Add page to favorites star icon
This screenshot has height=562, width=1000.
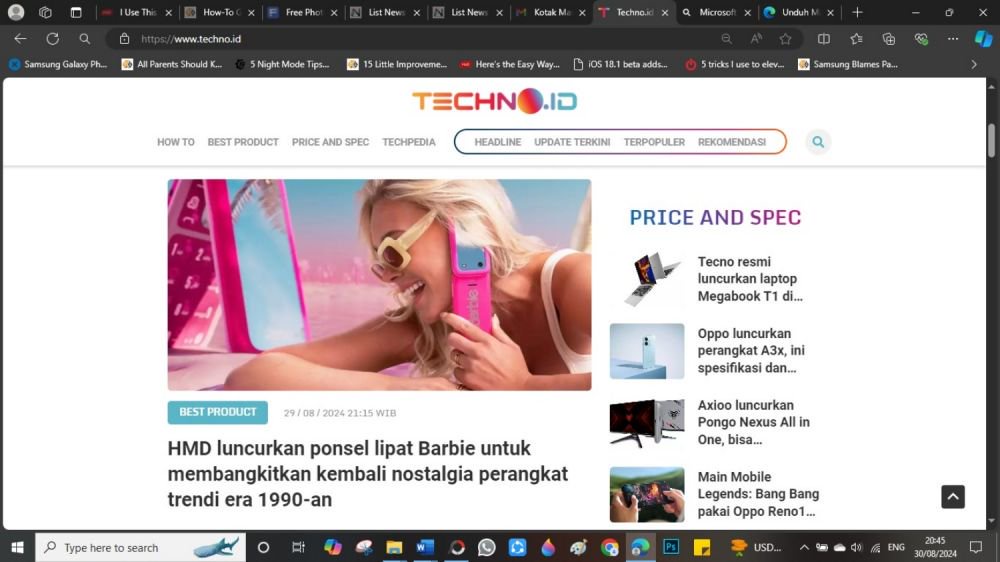[x=785, y=39]
